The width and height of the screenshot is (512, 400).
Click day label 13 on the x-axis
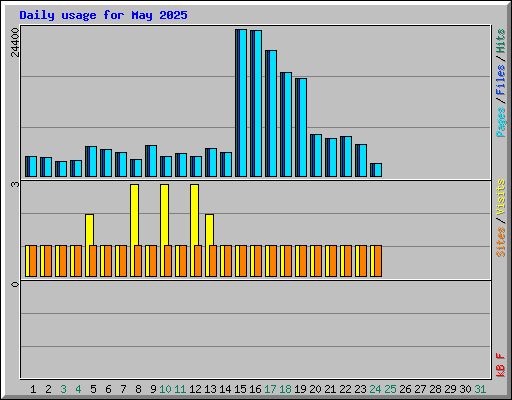(210, 389)
